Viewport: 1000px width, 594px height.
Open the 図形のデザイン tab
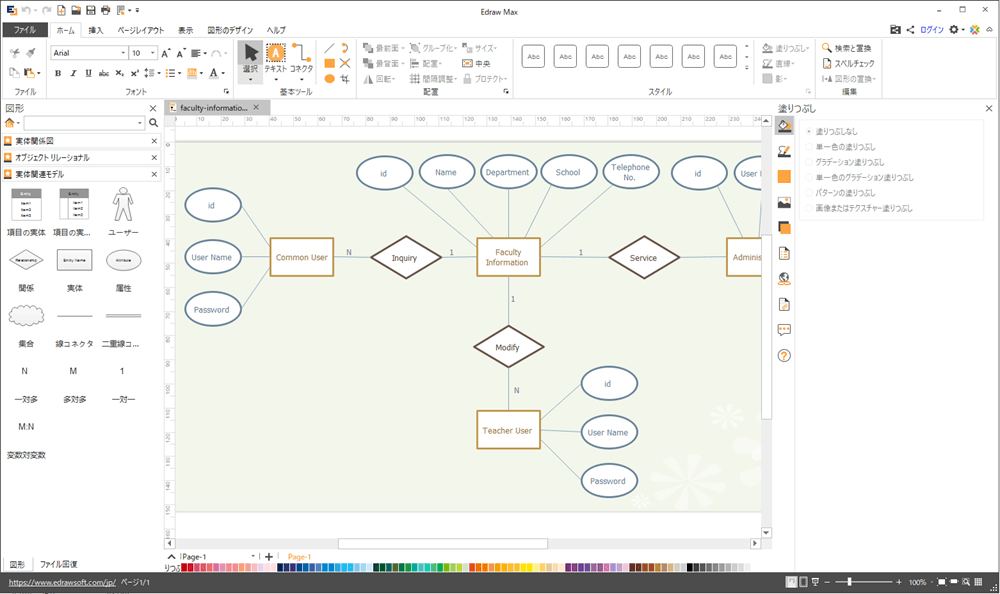pyautogui.click(x=230, y=30)
